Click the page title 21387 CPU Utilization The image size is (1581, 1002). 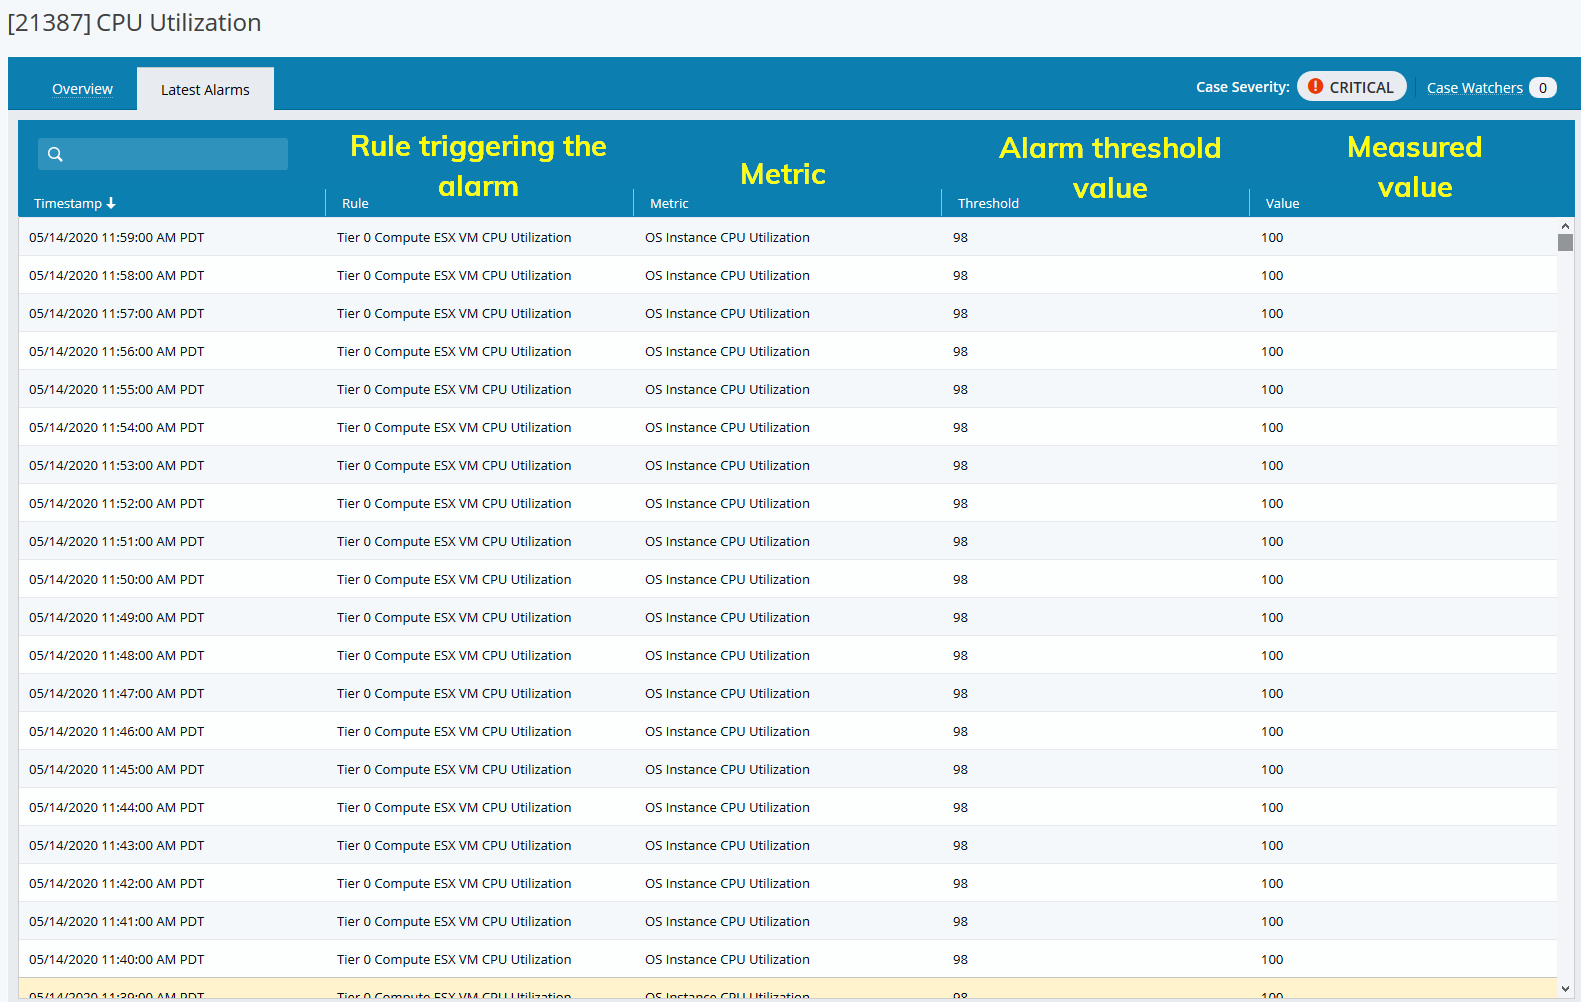pos(134,23)
